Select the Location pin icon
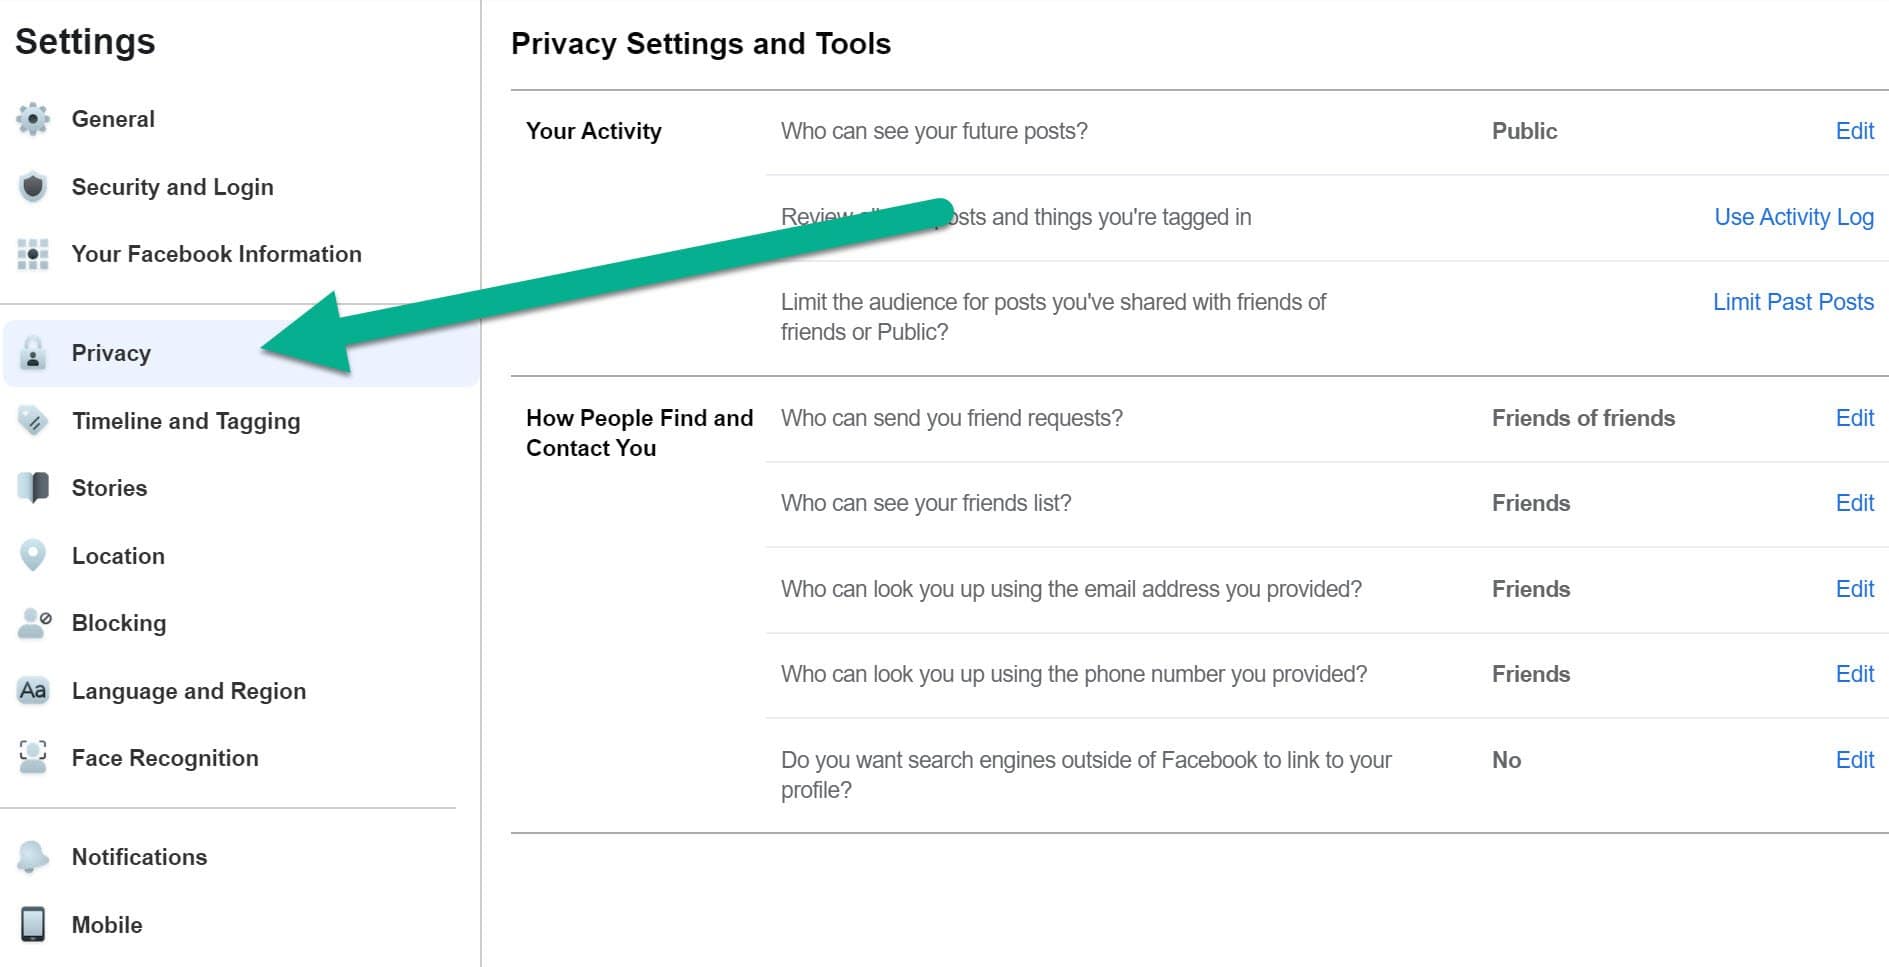This screenshot has height=967, width=1889. [x=33, y=555]
